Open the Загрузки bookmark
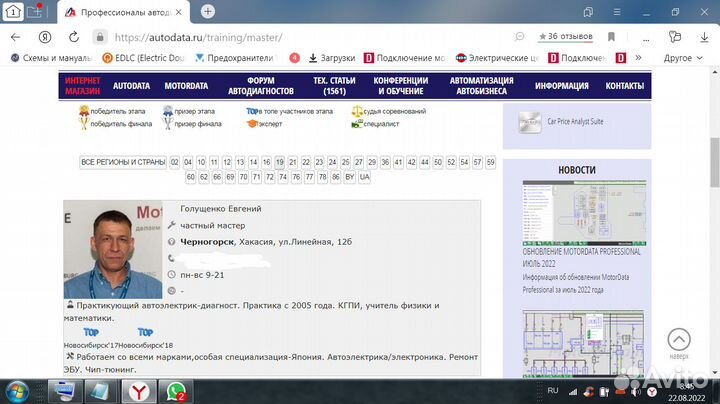The image size is (720, 404). [332, 58]
